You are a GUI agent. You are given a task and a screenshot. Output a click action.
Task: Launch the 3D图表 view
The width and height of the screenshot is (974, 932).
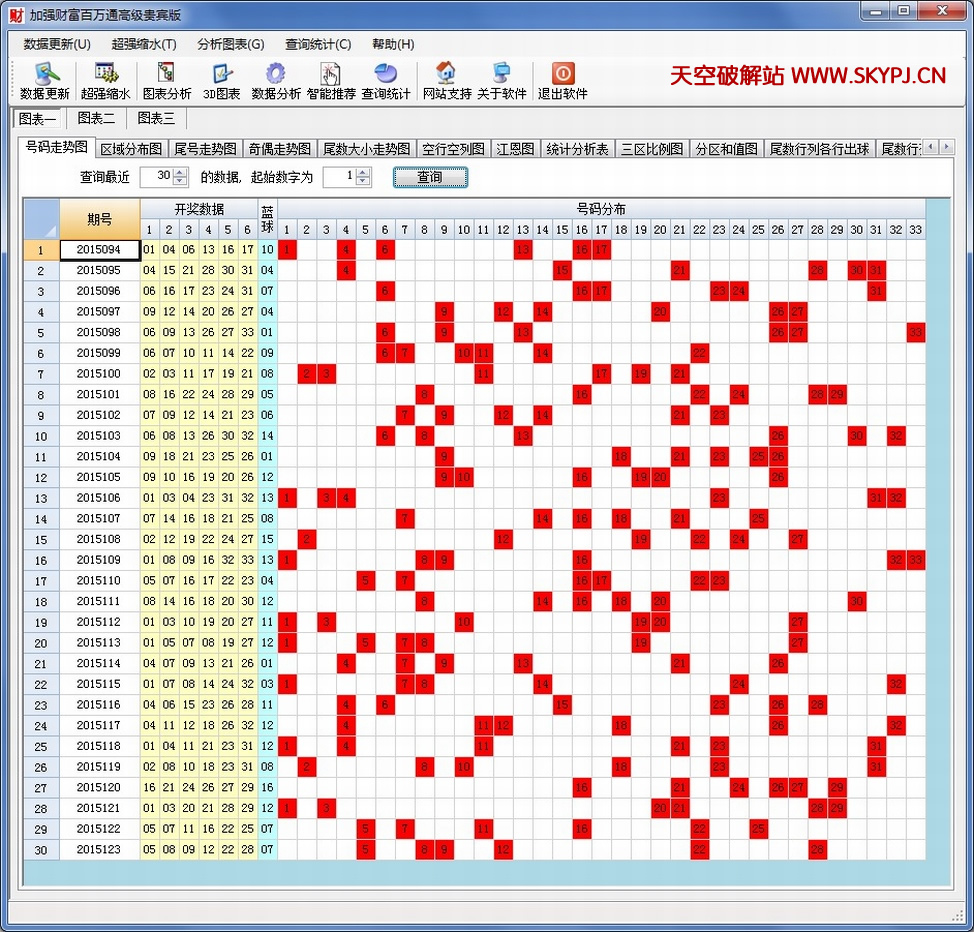(222, 81)
